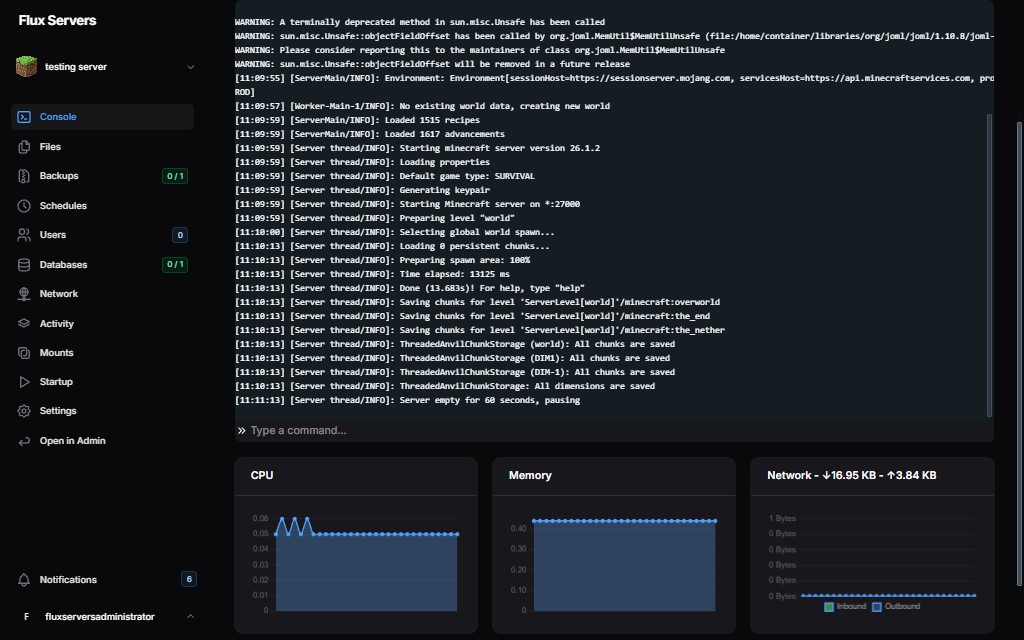Viewport: 1024px width, 640px height.
Task: Navigate to Schedules
Action: tap(103, 206)
